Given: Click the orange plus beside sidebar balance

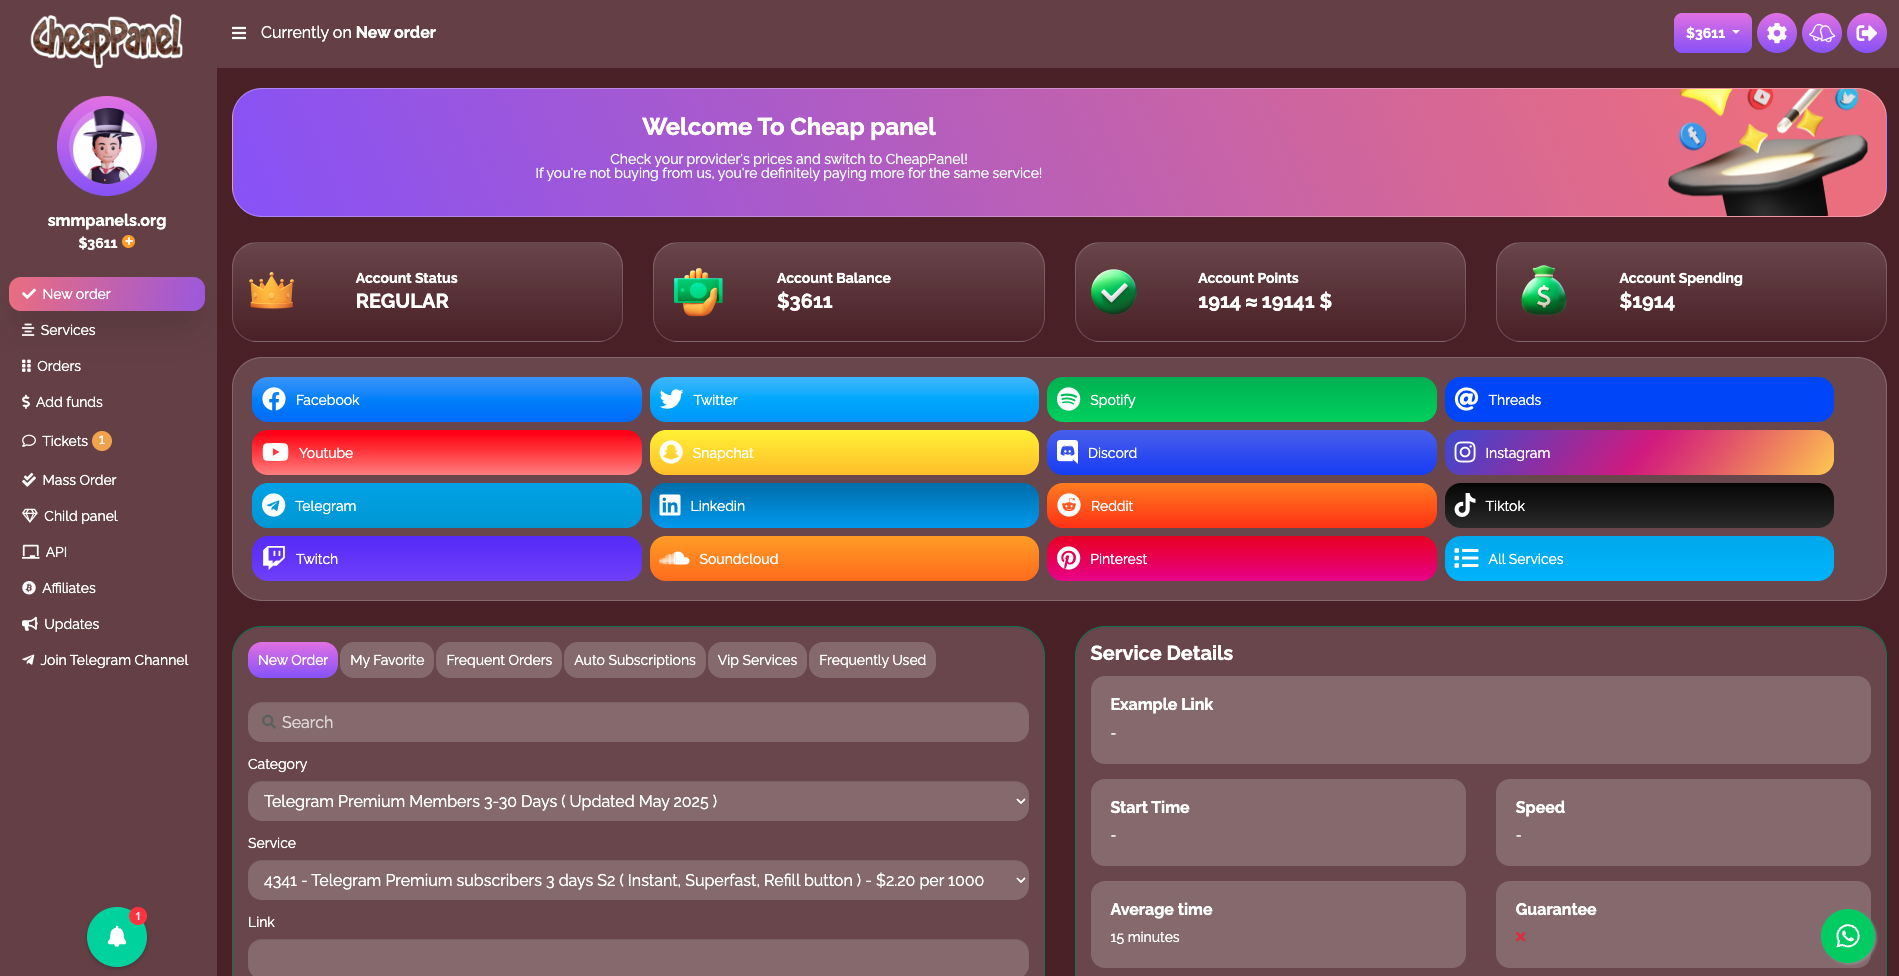Looking at the screenshot, I should (x=129, y=242).
